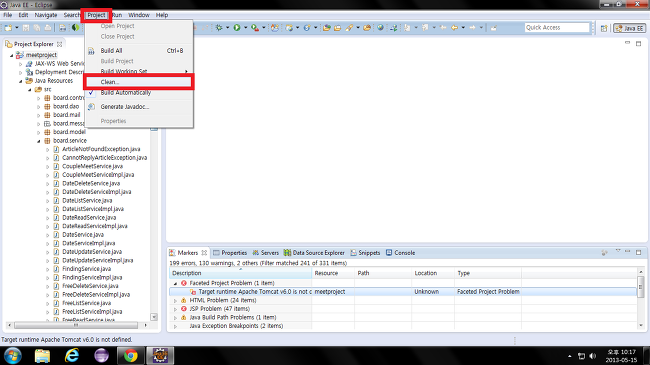Click the Run Last Tool icon

coord(255,28)
